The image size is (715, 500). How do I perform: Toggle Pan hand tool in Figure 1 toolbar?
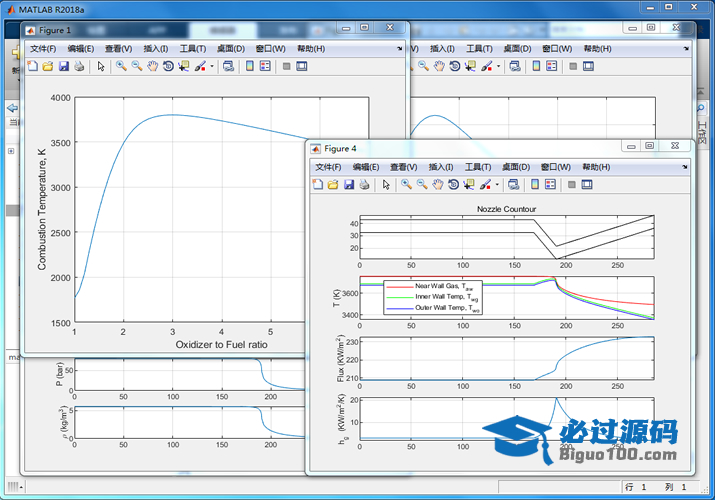(x=152, y=66)
